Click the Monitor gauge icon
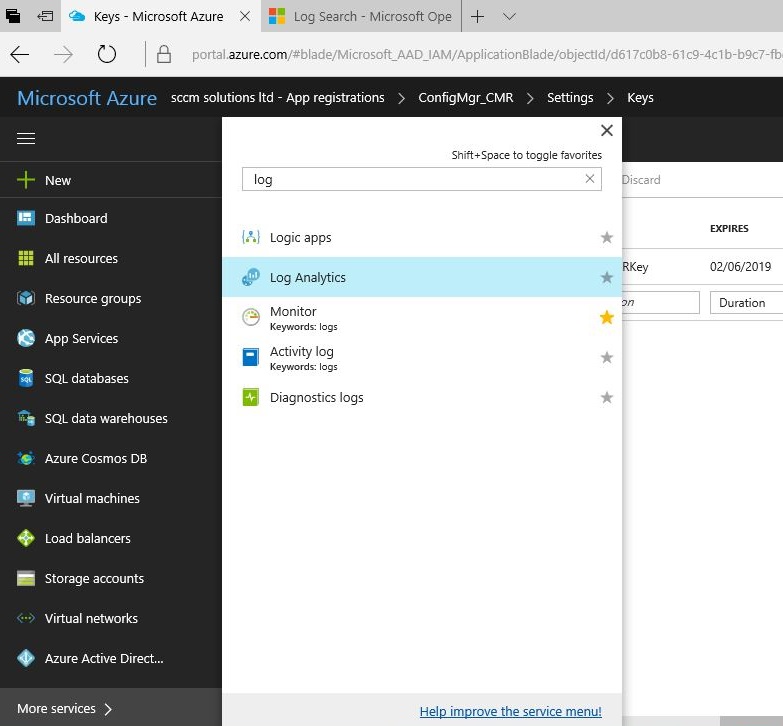This screenshot has width=783, height=726. point(251,317)
